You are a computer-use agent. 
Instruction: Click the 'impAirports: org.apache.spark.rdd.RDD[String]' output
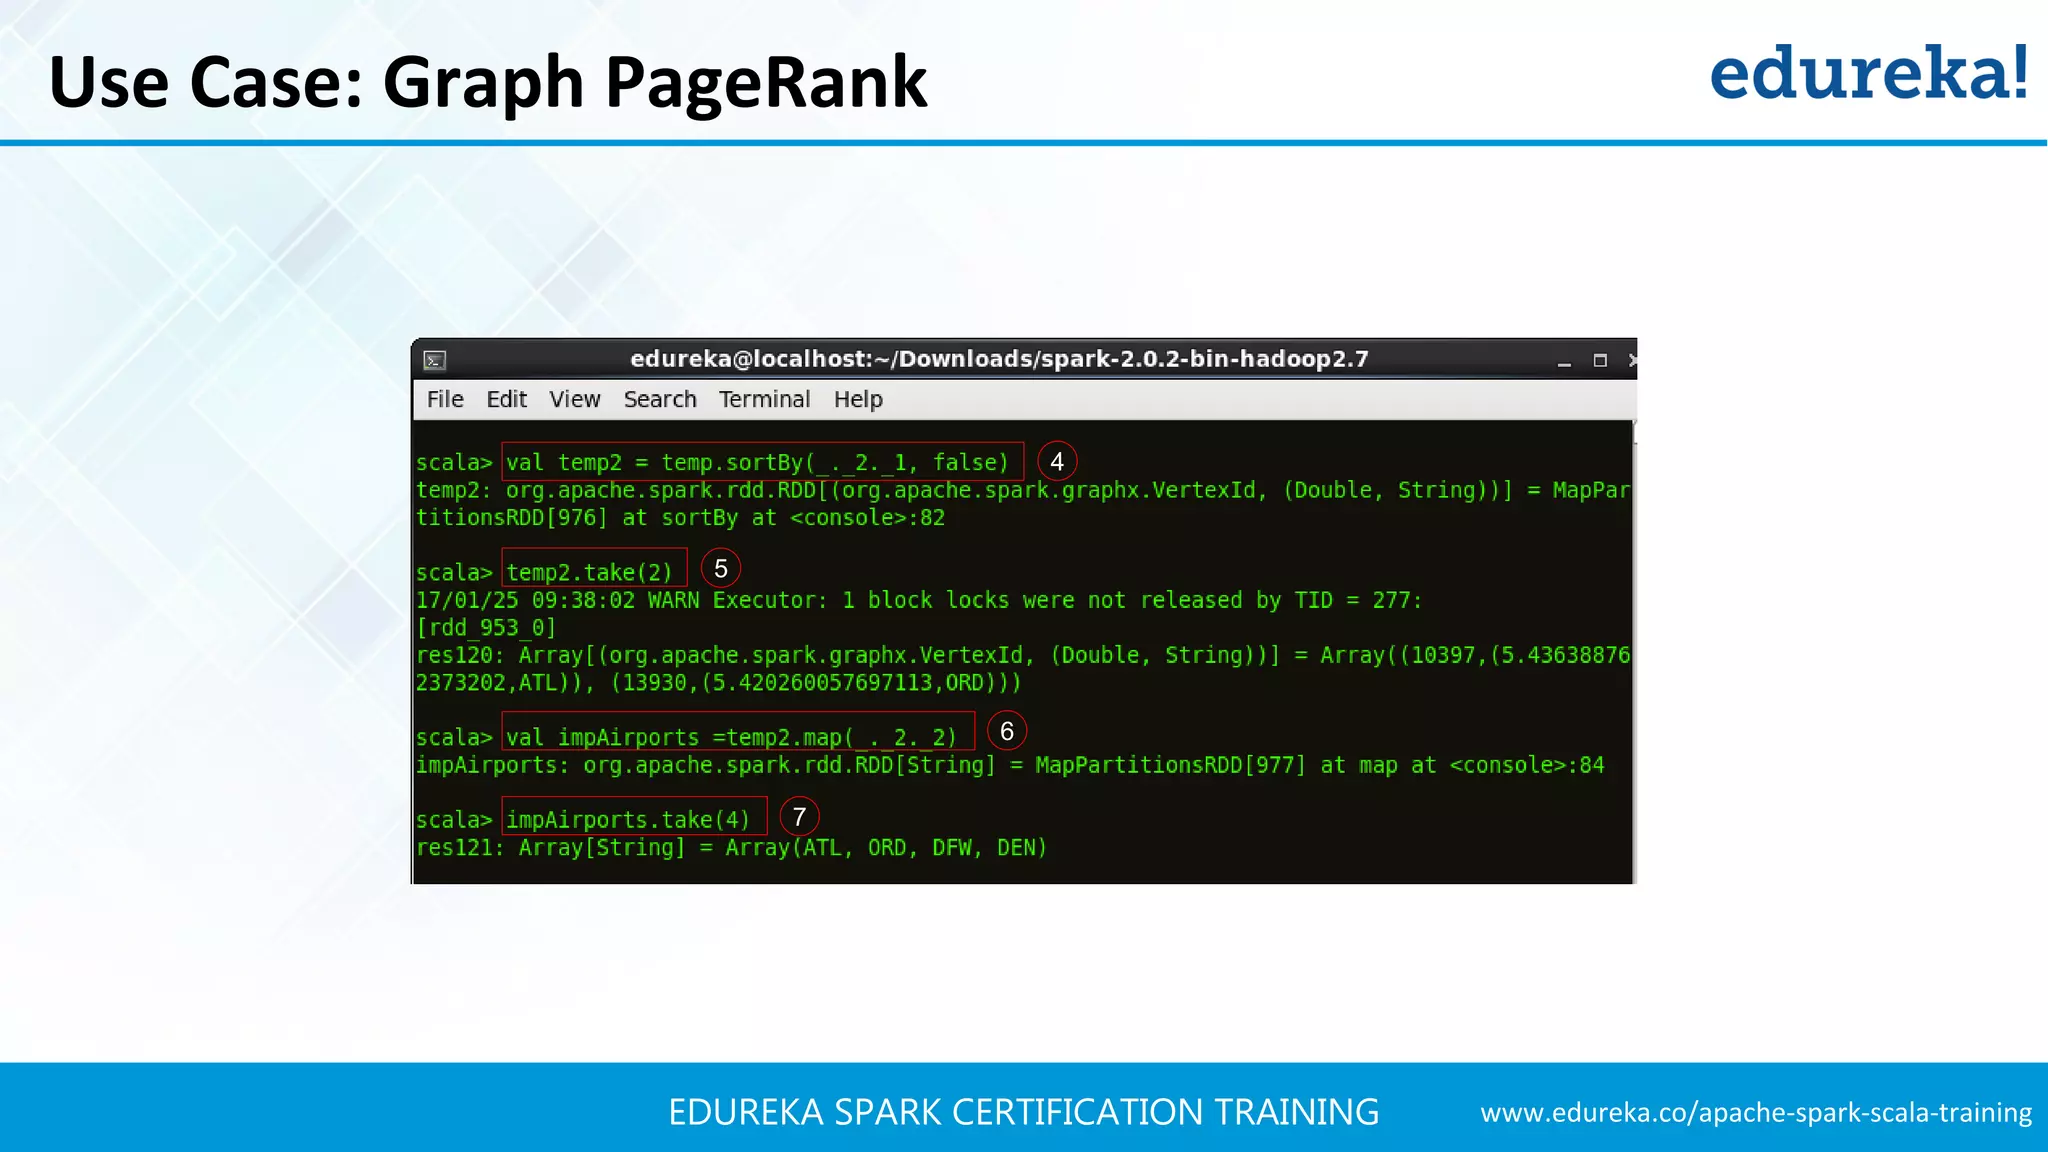pyautogui.click(x=1010, y=765)
